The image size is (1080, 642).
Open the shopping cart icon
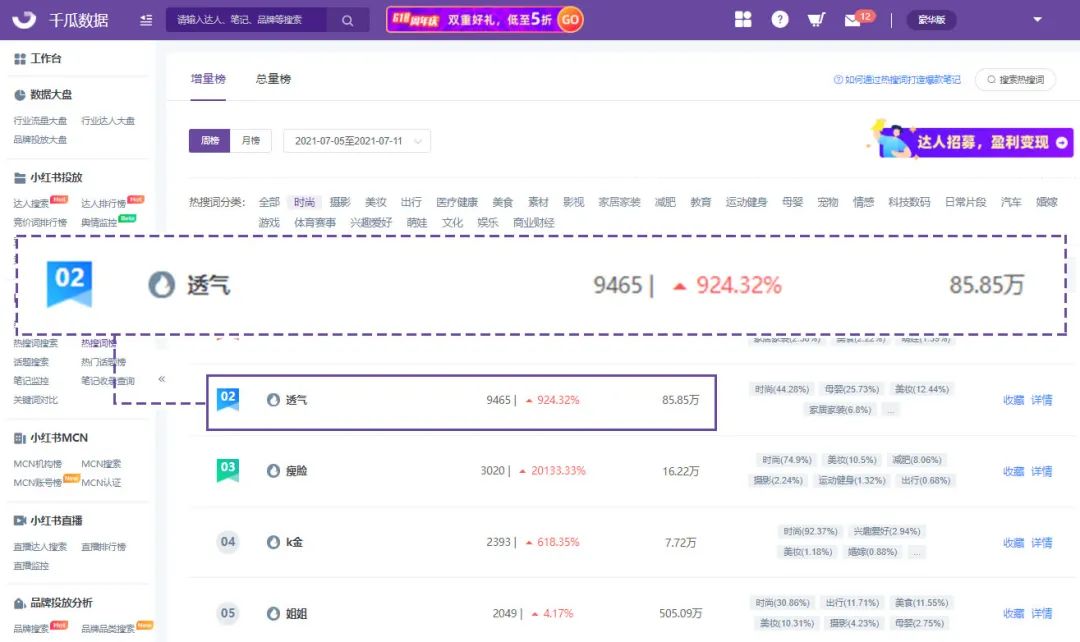pyautogui.click(x=816, y=19)
